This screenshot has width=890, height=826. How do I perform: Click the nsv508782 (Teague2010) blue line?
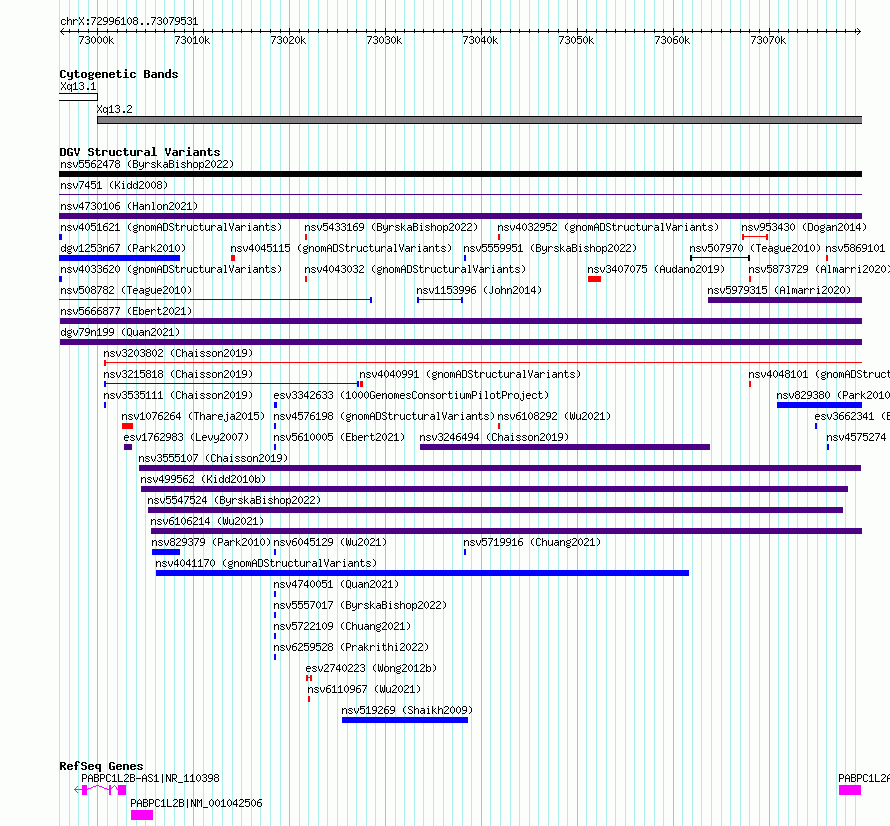(216, 300)
